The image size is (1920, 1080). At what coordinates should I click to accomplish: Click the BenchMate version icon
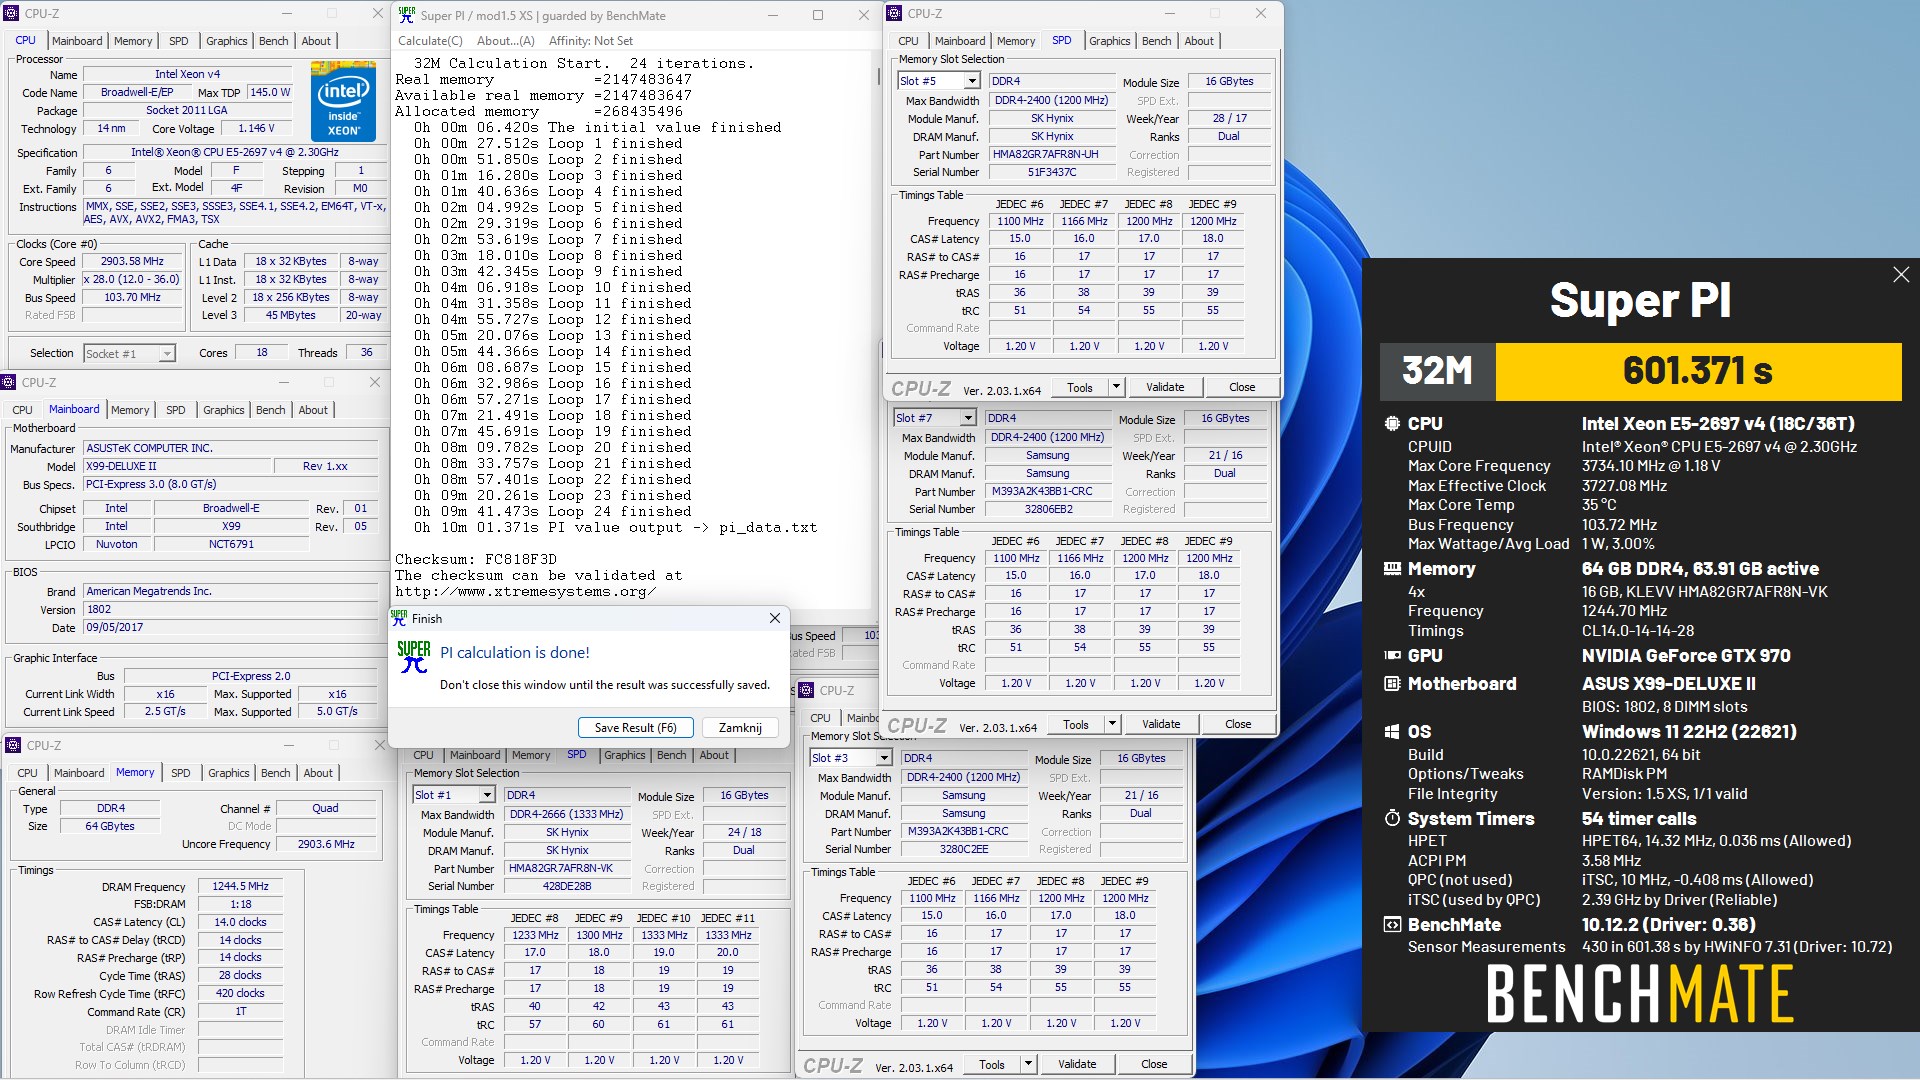click(x=1392, y=924)
